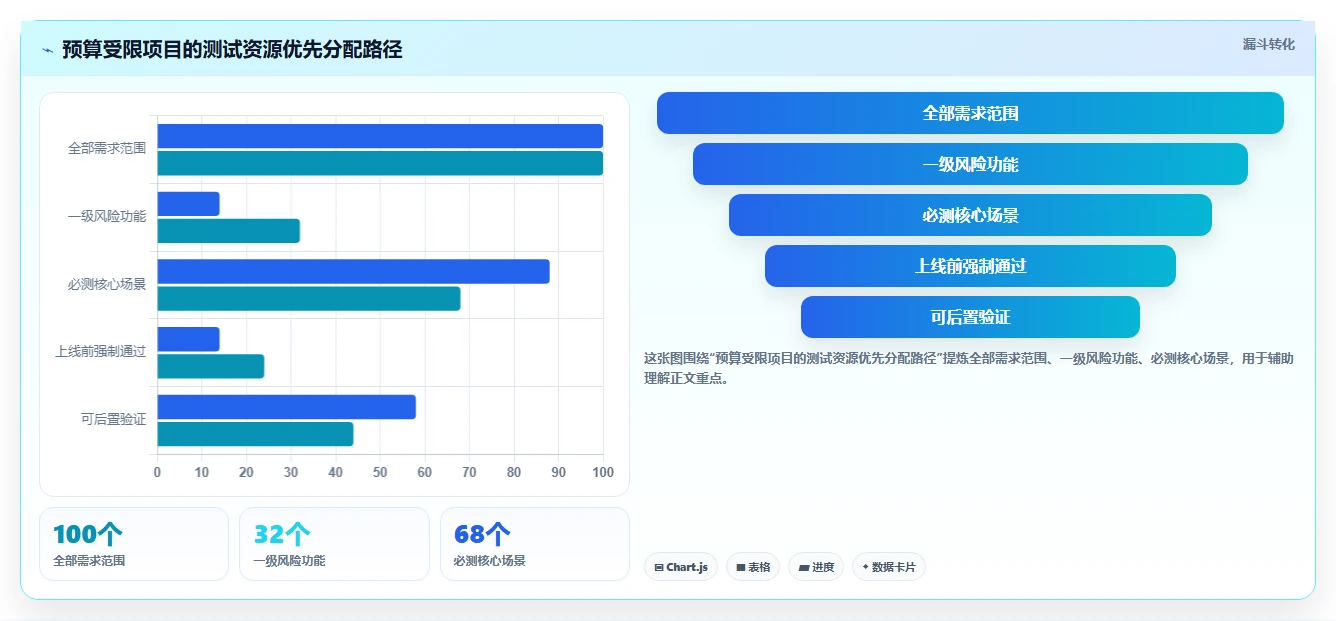Click the teal bar for 全部需求范围

point(380,163)
